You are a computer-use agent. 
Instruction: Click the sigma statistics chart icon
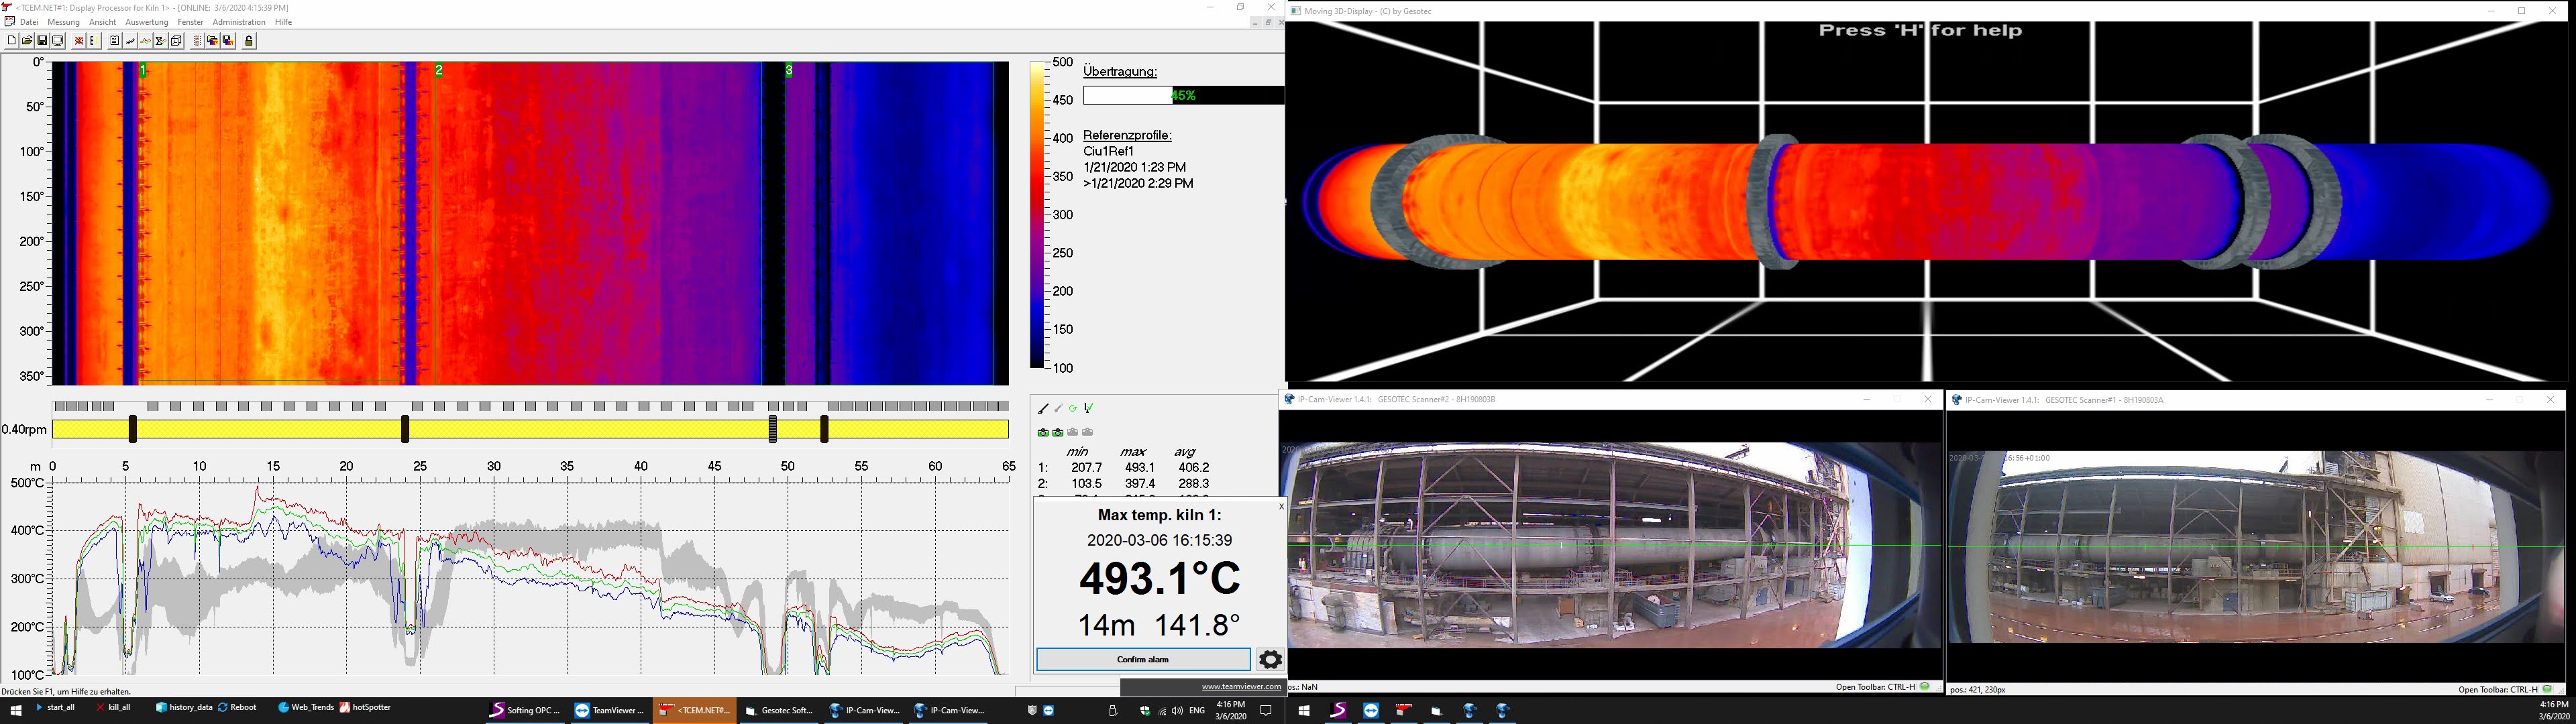161,41
